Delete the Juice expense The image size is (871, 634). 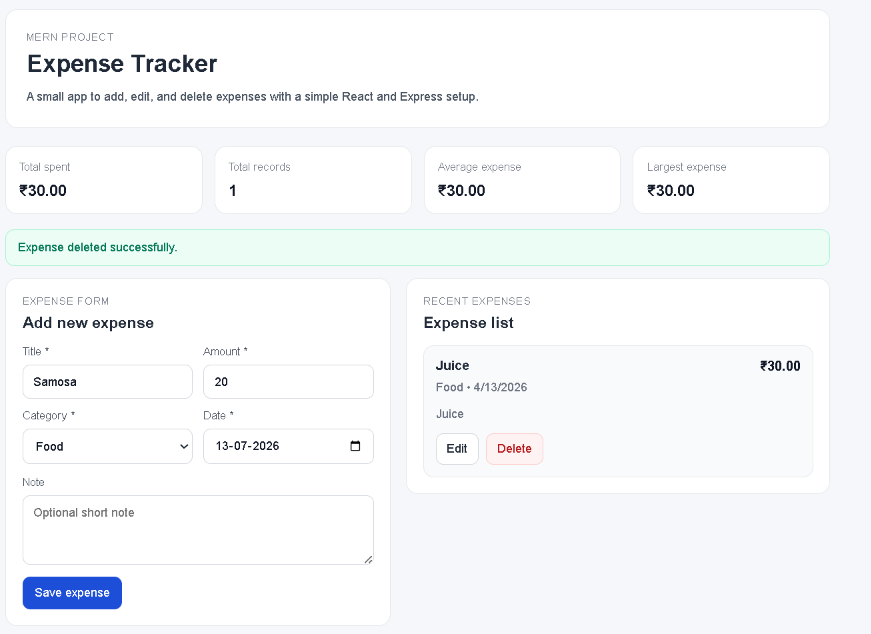(x=514, y=449)
